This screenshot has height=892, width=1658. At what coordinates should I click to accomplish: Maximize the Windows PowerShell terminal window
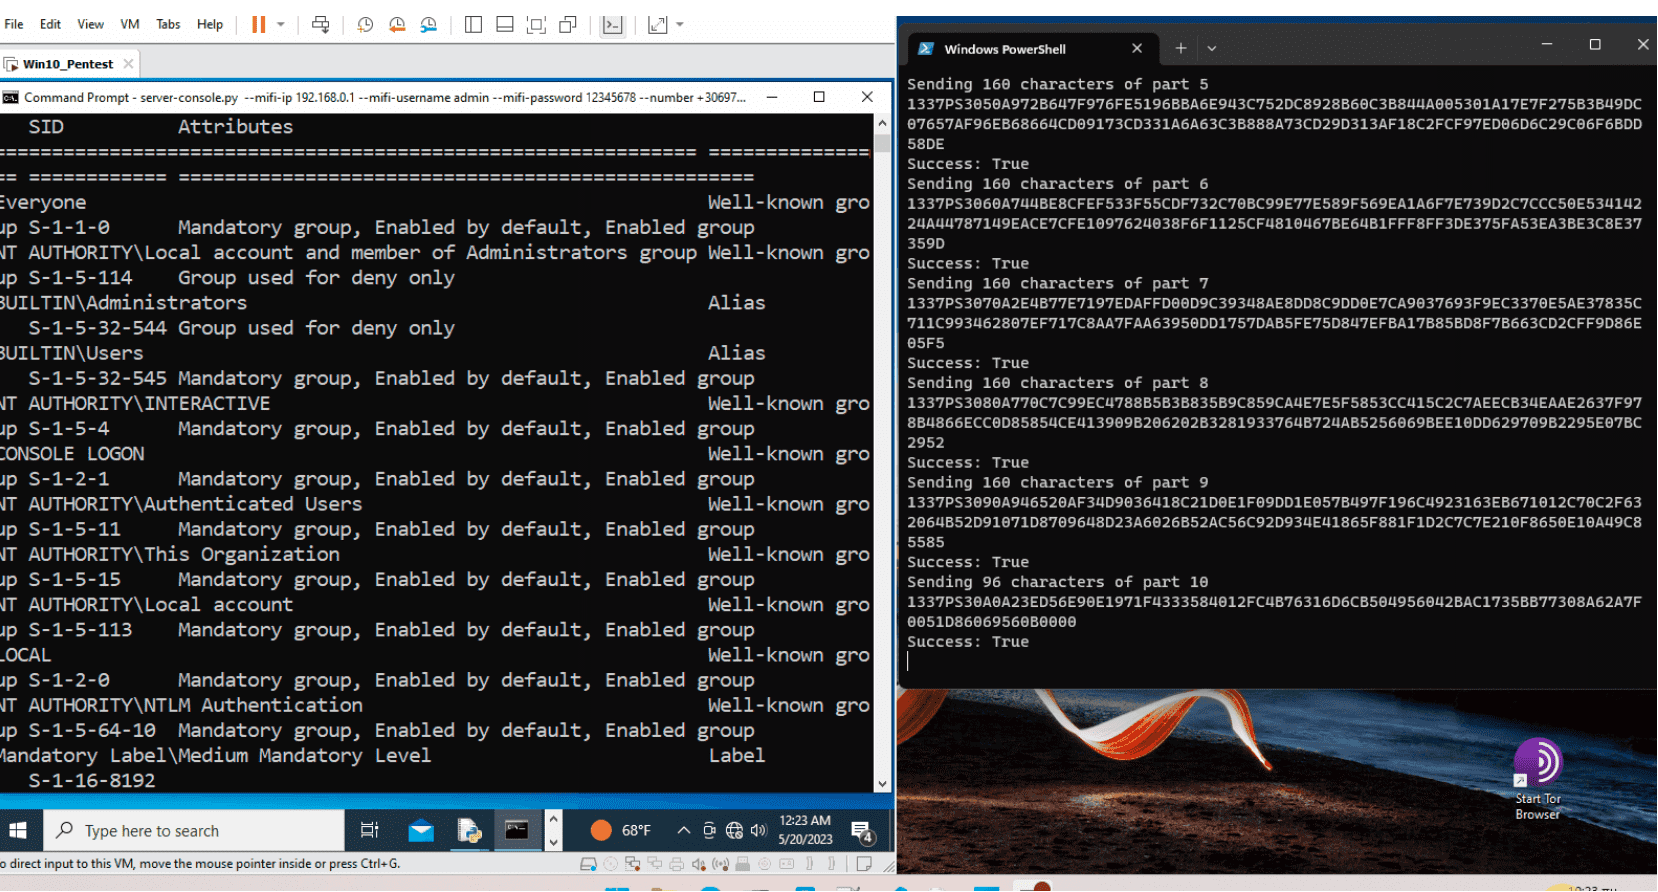pyautogui.click(x=1595, y=45)
